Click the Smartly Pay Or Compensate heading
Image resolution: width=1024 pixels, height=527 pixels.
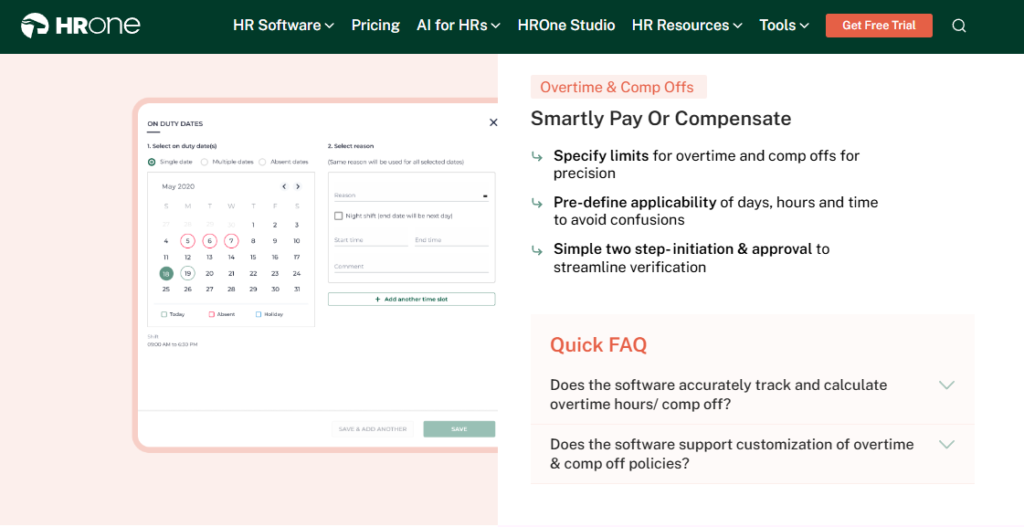(661, 118)
